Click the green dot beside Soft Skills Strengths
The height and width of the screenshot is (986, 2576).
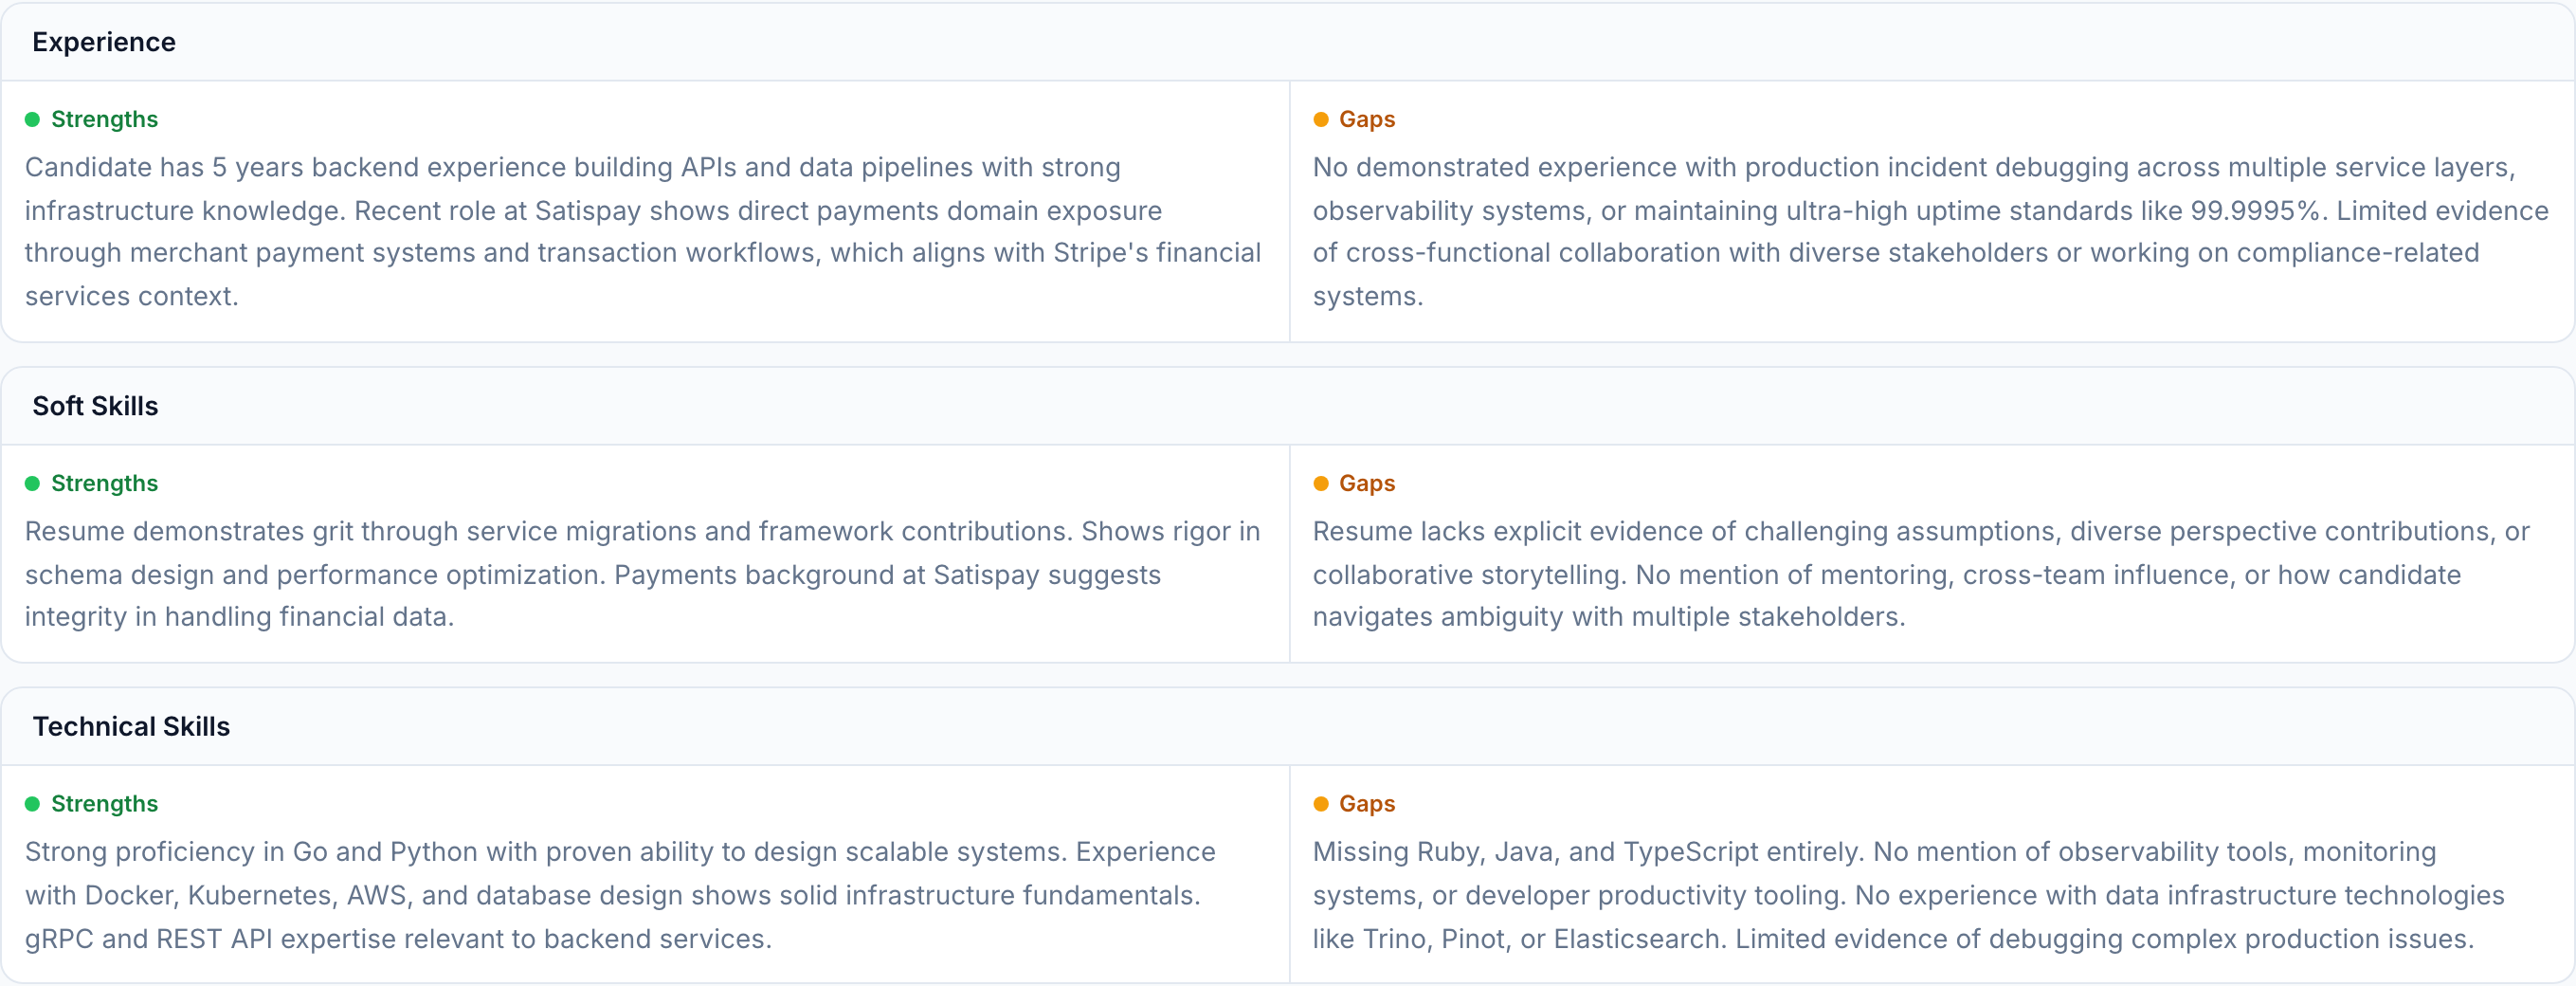(32, 484)
